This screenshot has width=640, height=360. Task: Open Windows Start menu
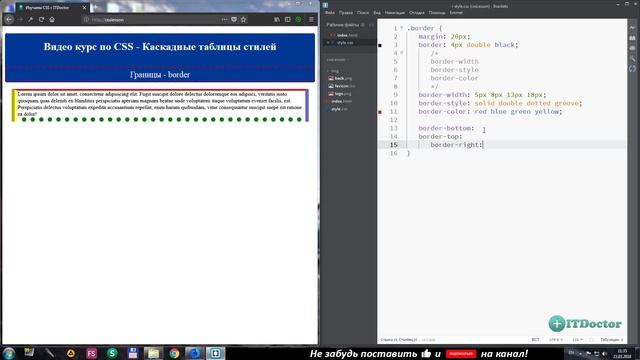(9, 353)
